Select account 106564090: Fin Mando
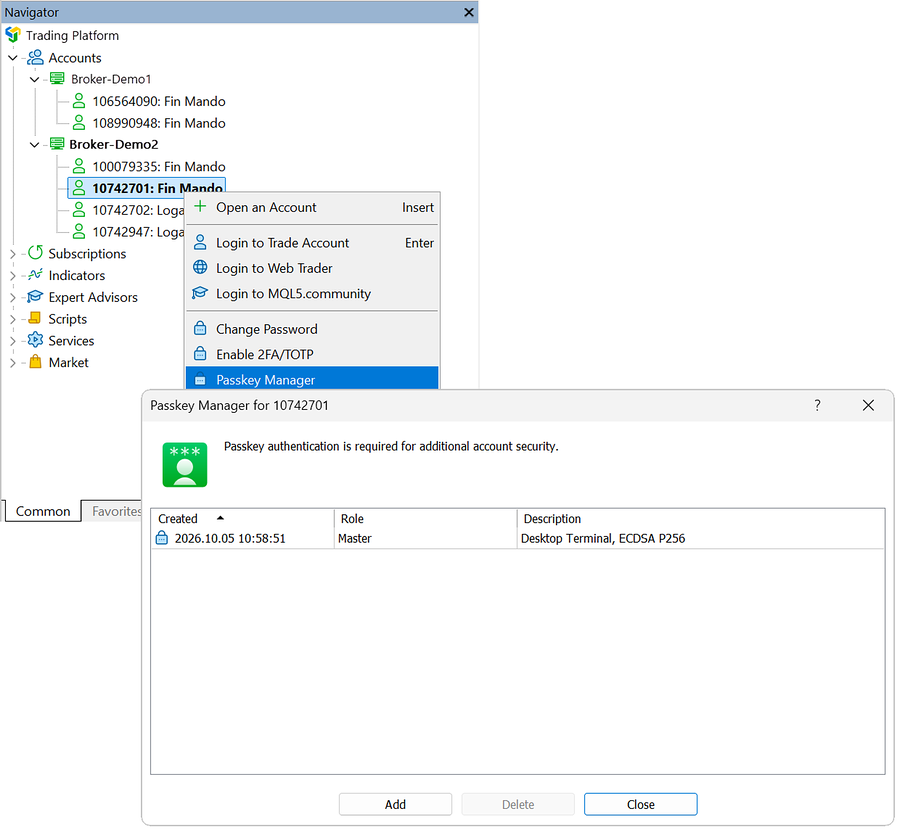 click(159, 101)
